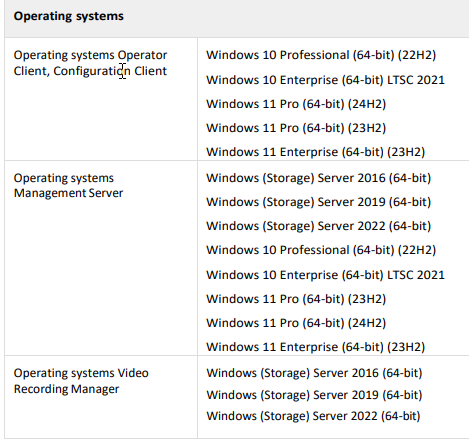Click Windows 11 Pro (24H2) under Management Server

[296, 323]
